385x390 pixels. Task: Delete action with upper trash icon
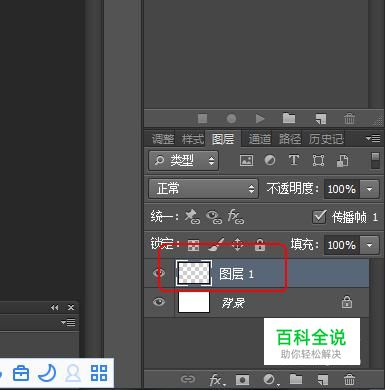point(349,118)
